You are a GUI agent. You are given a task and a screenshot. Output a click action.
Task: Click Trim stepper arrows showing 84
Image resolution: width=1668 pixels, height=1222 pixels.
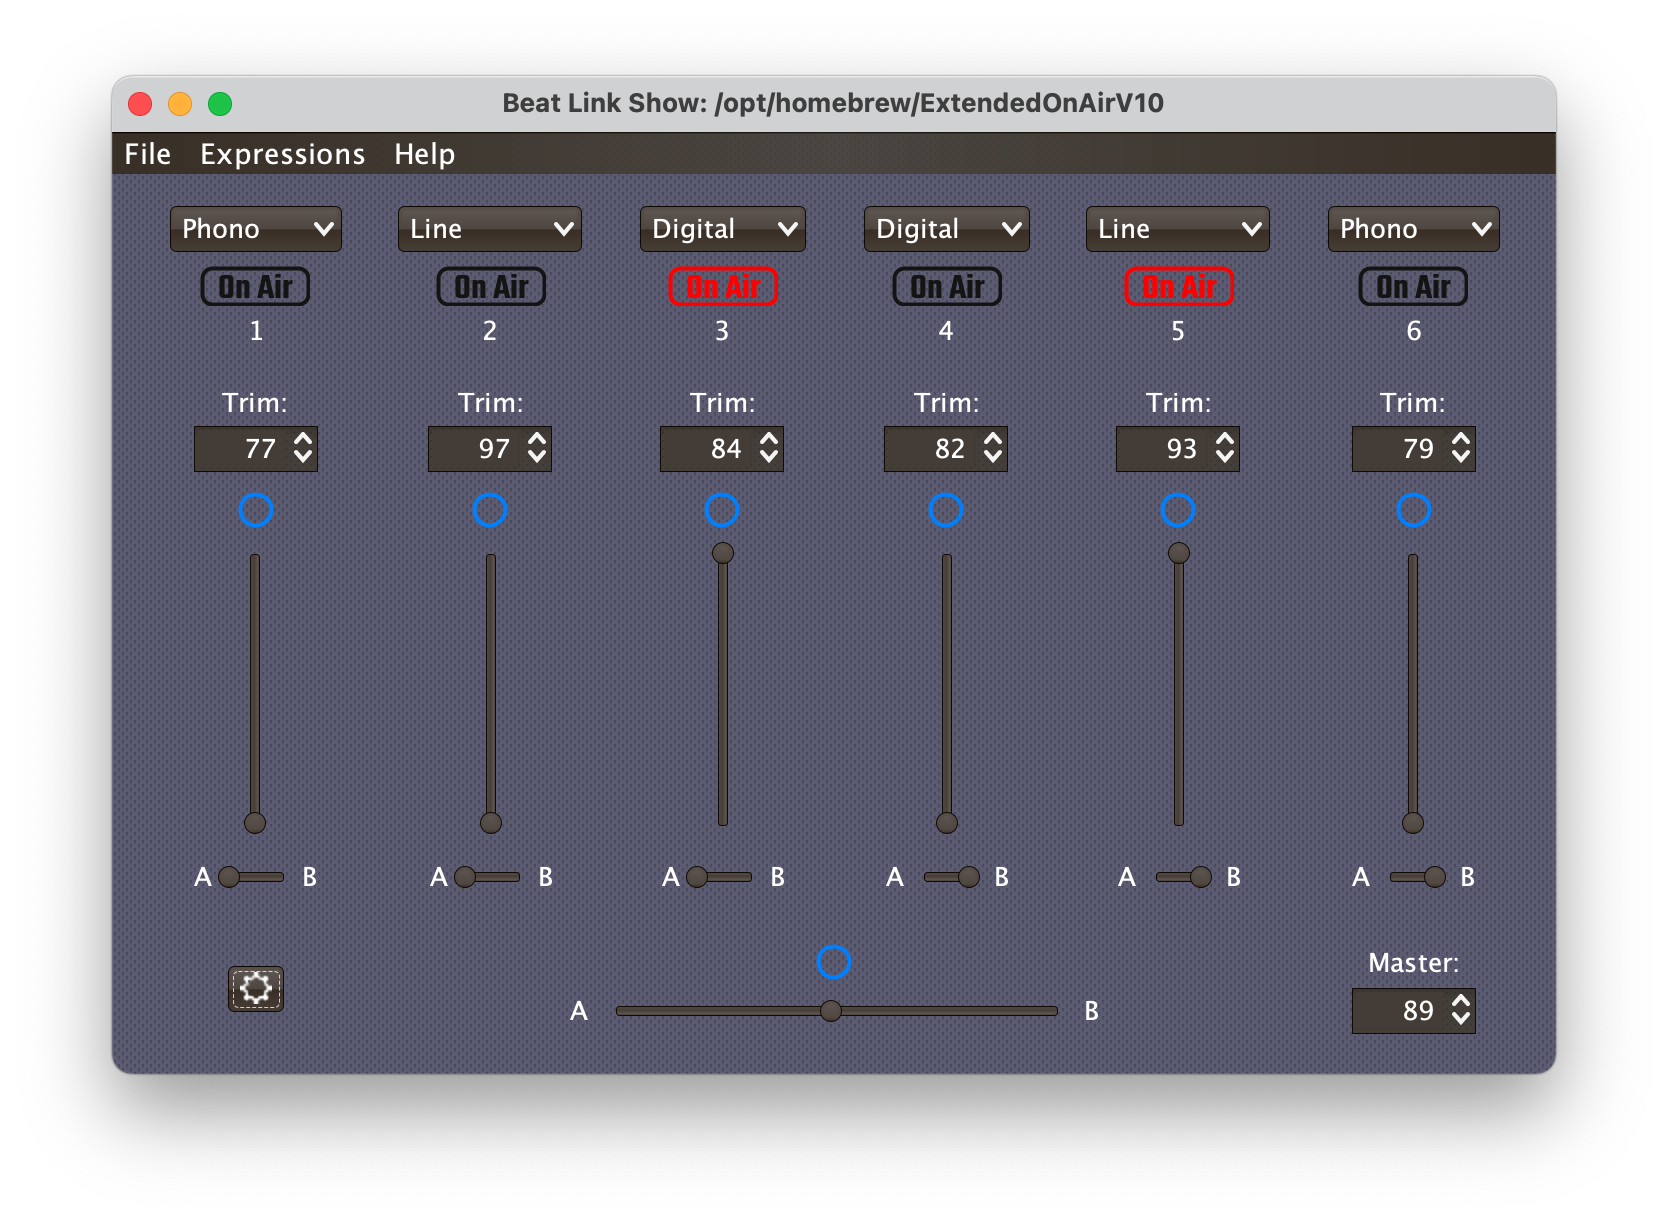click(x=770, y=449)
